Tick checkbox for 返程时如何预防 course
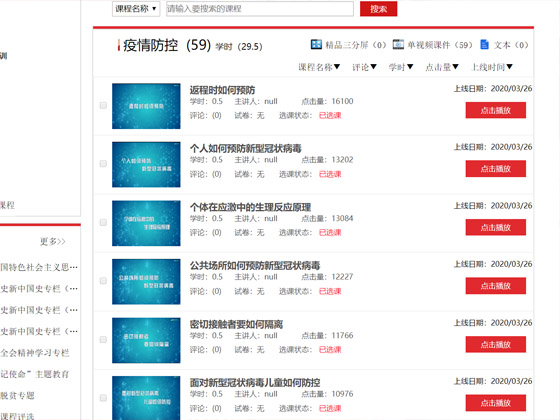The width and height of the screenshot is (560, 420). coord(103,105)
